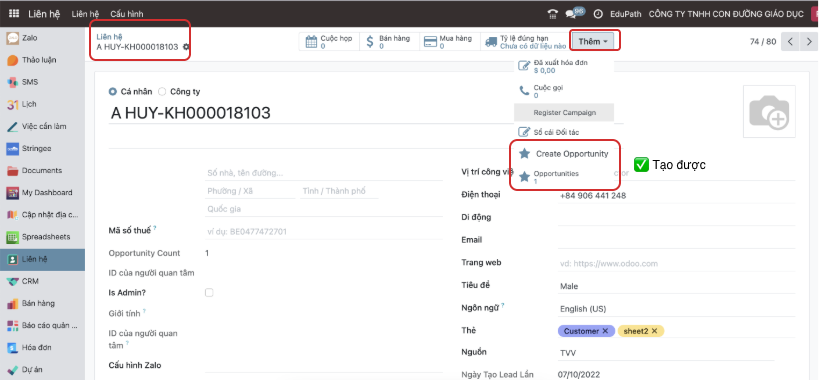Choose Create Opportunity from Thêm menu
The height and width of the screenshot is (380, 819).
pyautogui.click(x=564, y=154)
